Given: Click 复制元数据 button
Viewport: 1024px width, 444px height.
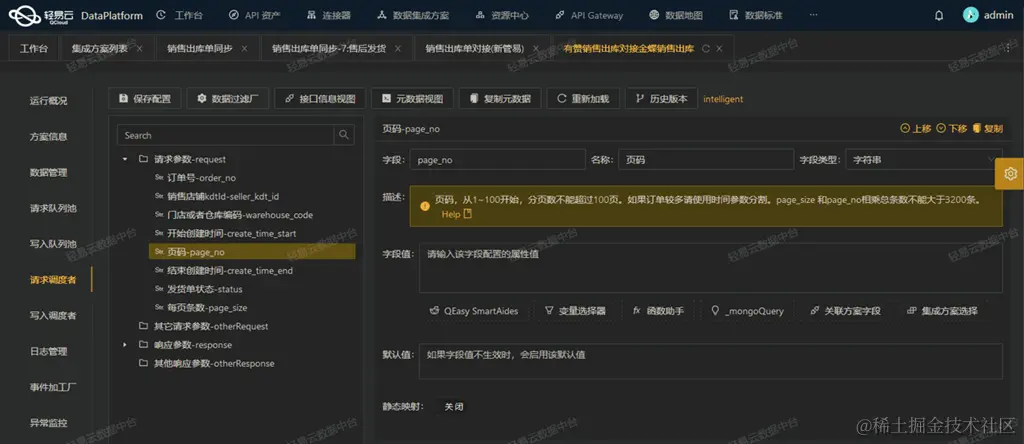Looking at the screenshot, I should [500, 99].
